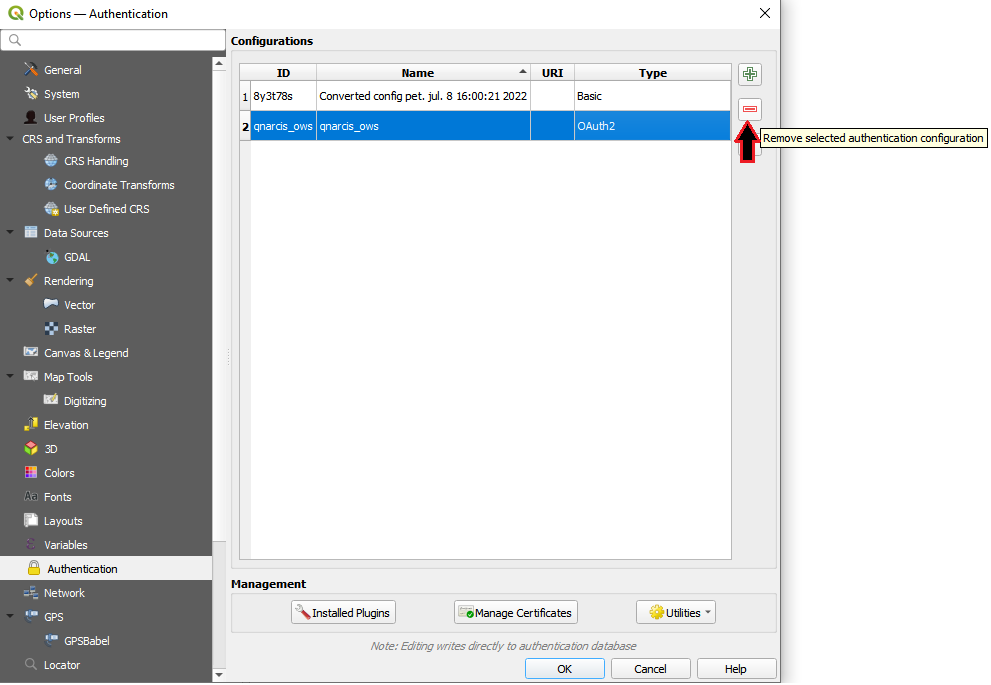Click the Locator settings icon
This screenshot has height=685, width=991.
click(33, 664)
